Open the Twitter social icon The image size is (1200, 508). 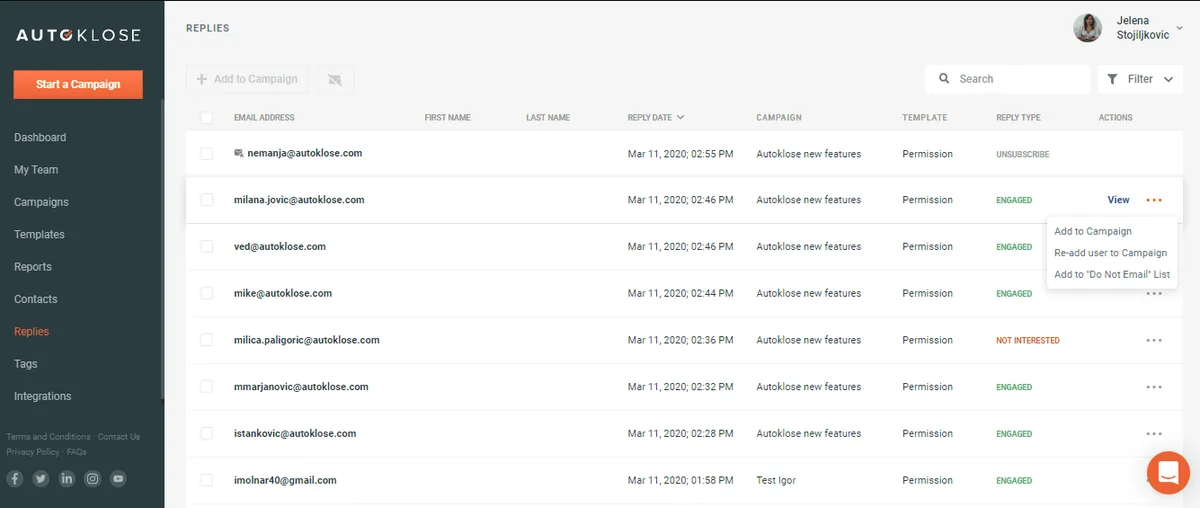pos(41,479)
